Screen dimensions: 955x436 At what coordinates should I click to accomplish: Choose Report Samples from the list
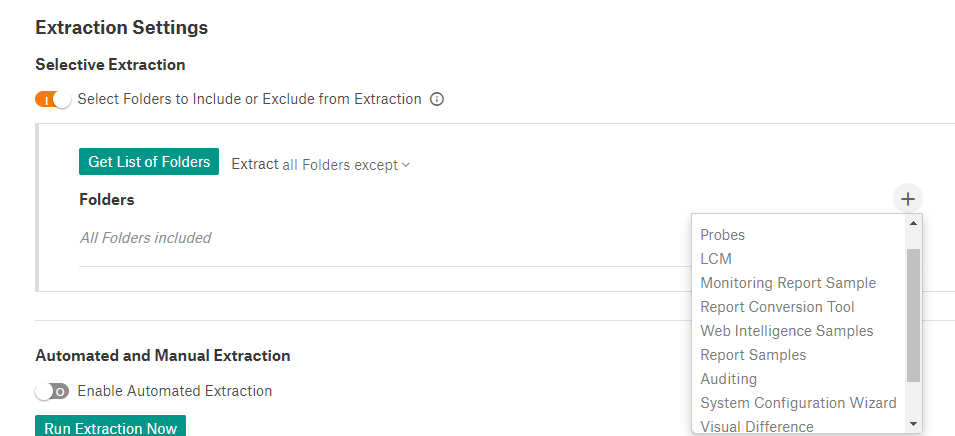click(x=753, y=355)
